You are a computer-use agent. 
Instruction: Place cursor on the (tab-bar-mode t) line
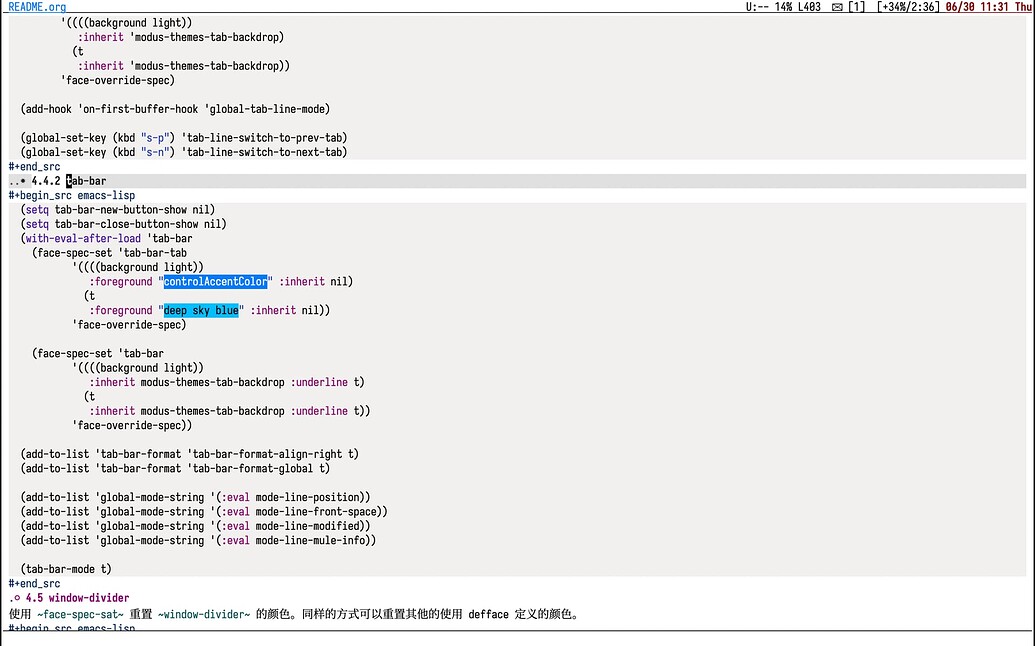click(x=65, y=568)
